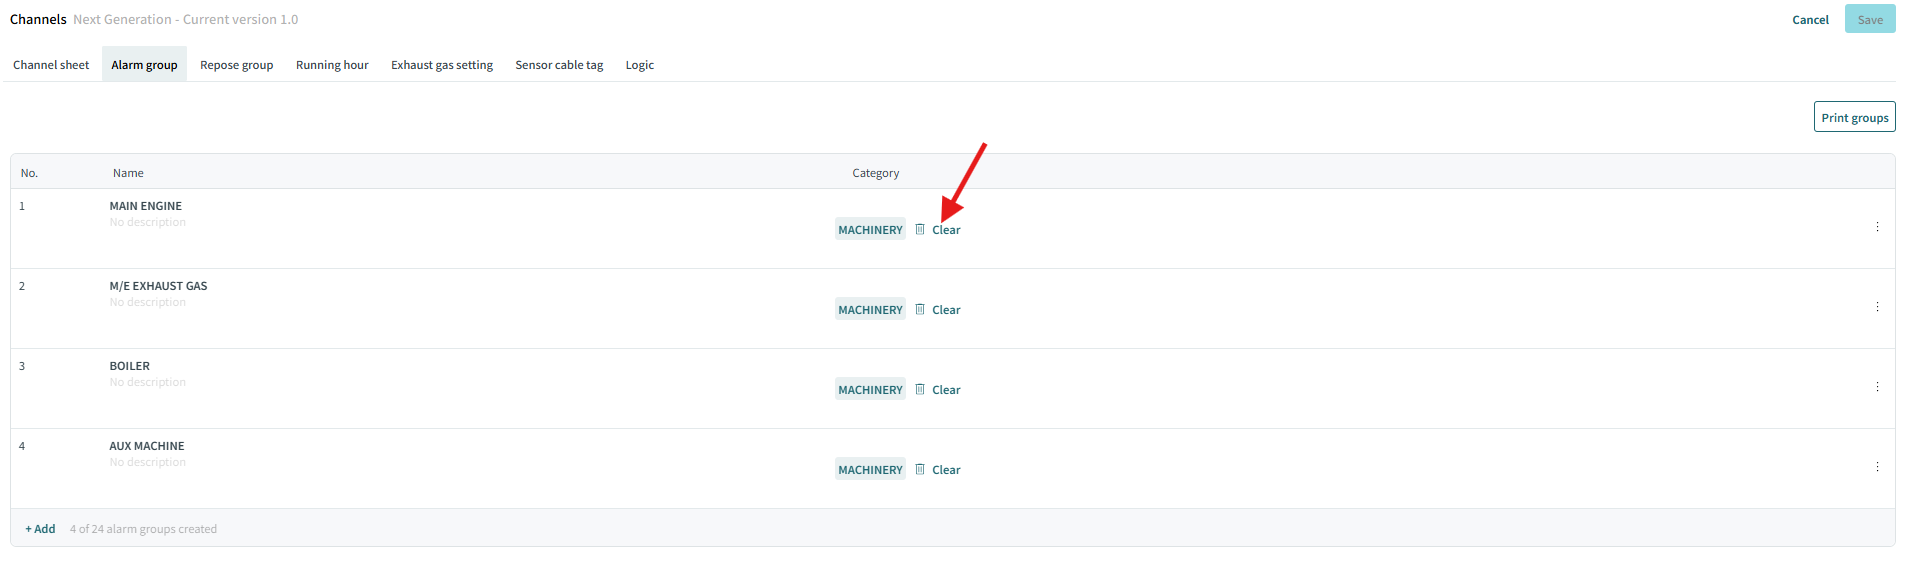
Task: Click trash icon in M/E EXHAUST GAS row
Action: pyautogui.click(x=920, y=309)
